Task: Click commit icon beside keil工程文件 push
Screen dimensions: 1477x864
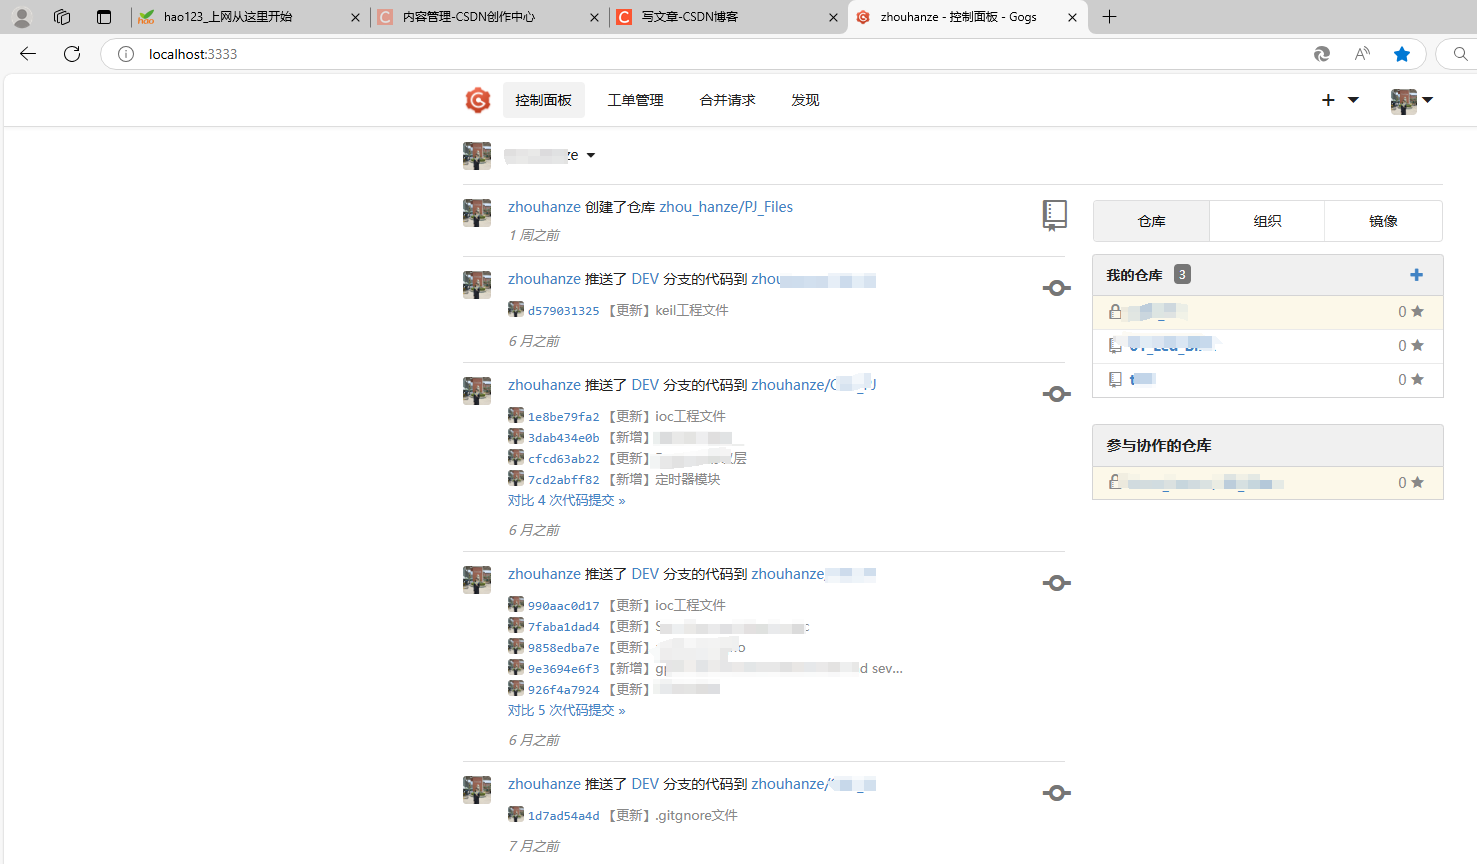Action: [1056, 288]
